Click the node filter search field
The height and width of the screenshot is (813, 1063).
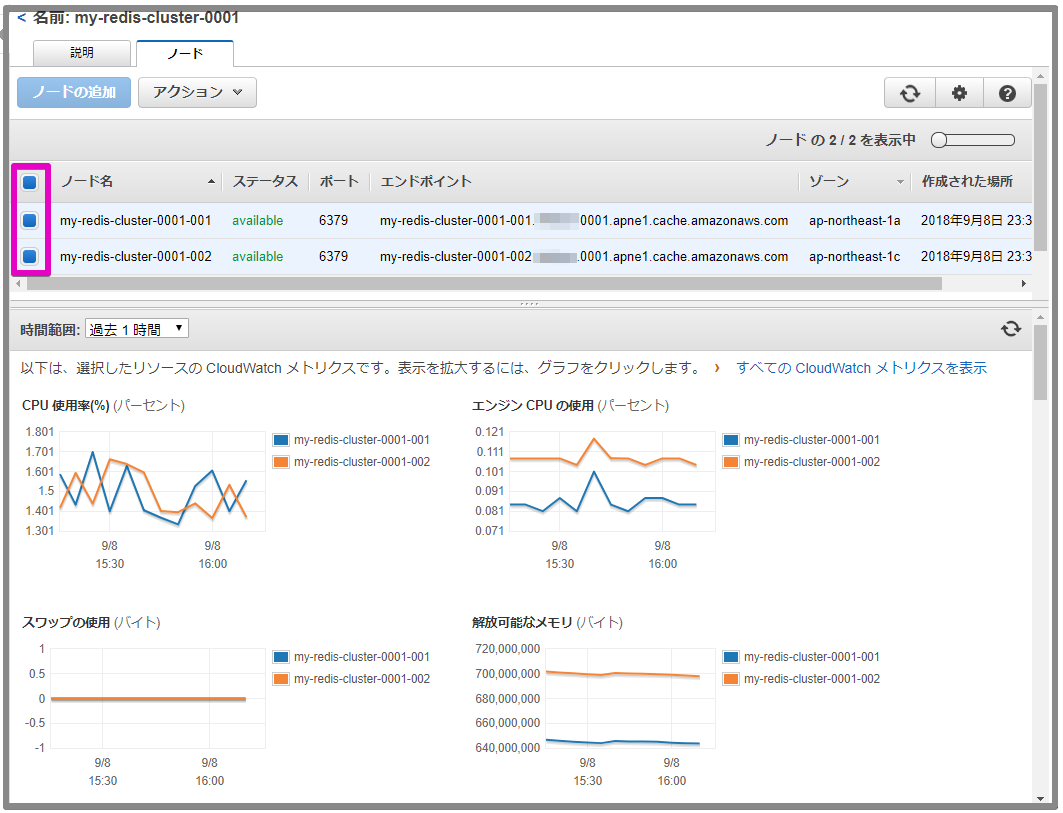coord(973,140)
